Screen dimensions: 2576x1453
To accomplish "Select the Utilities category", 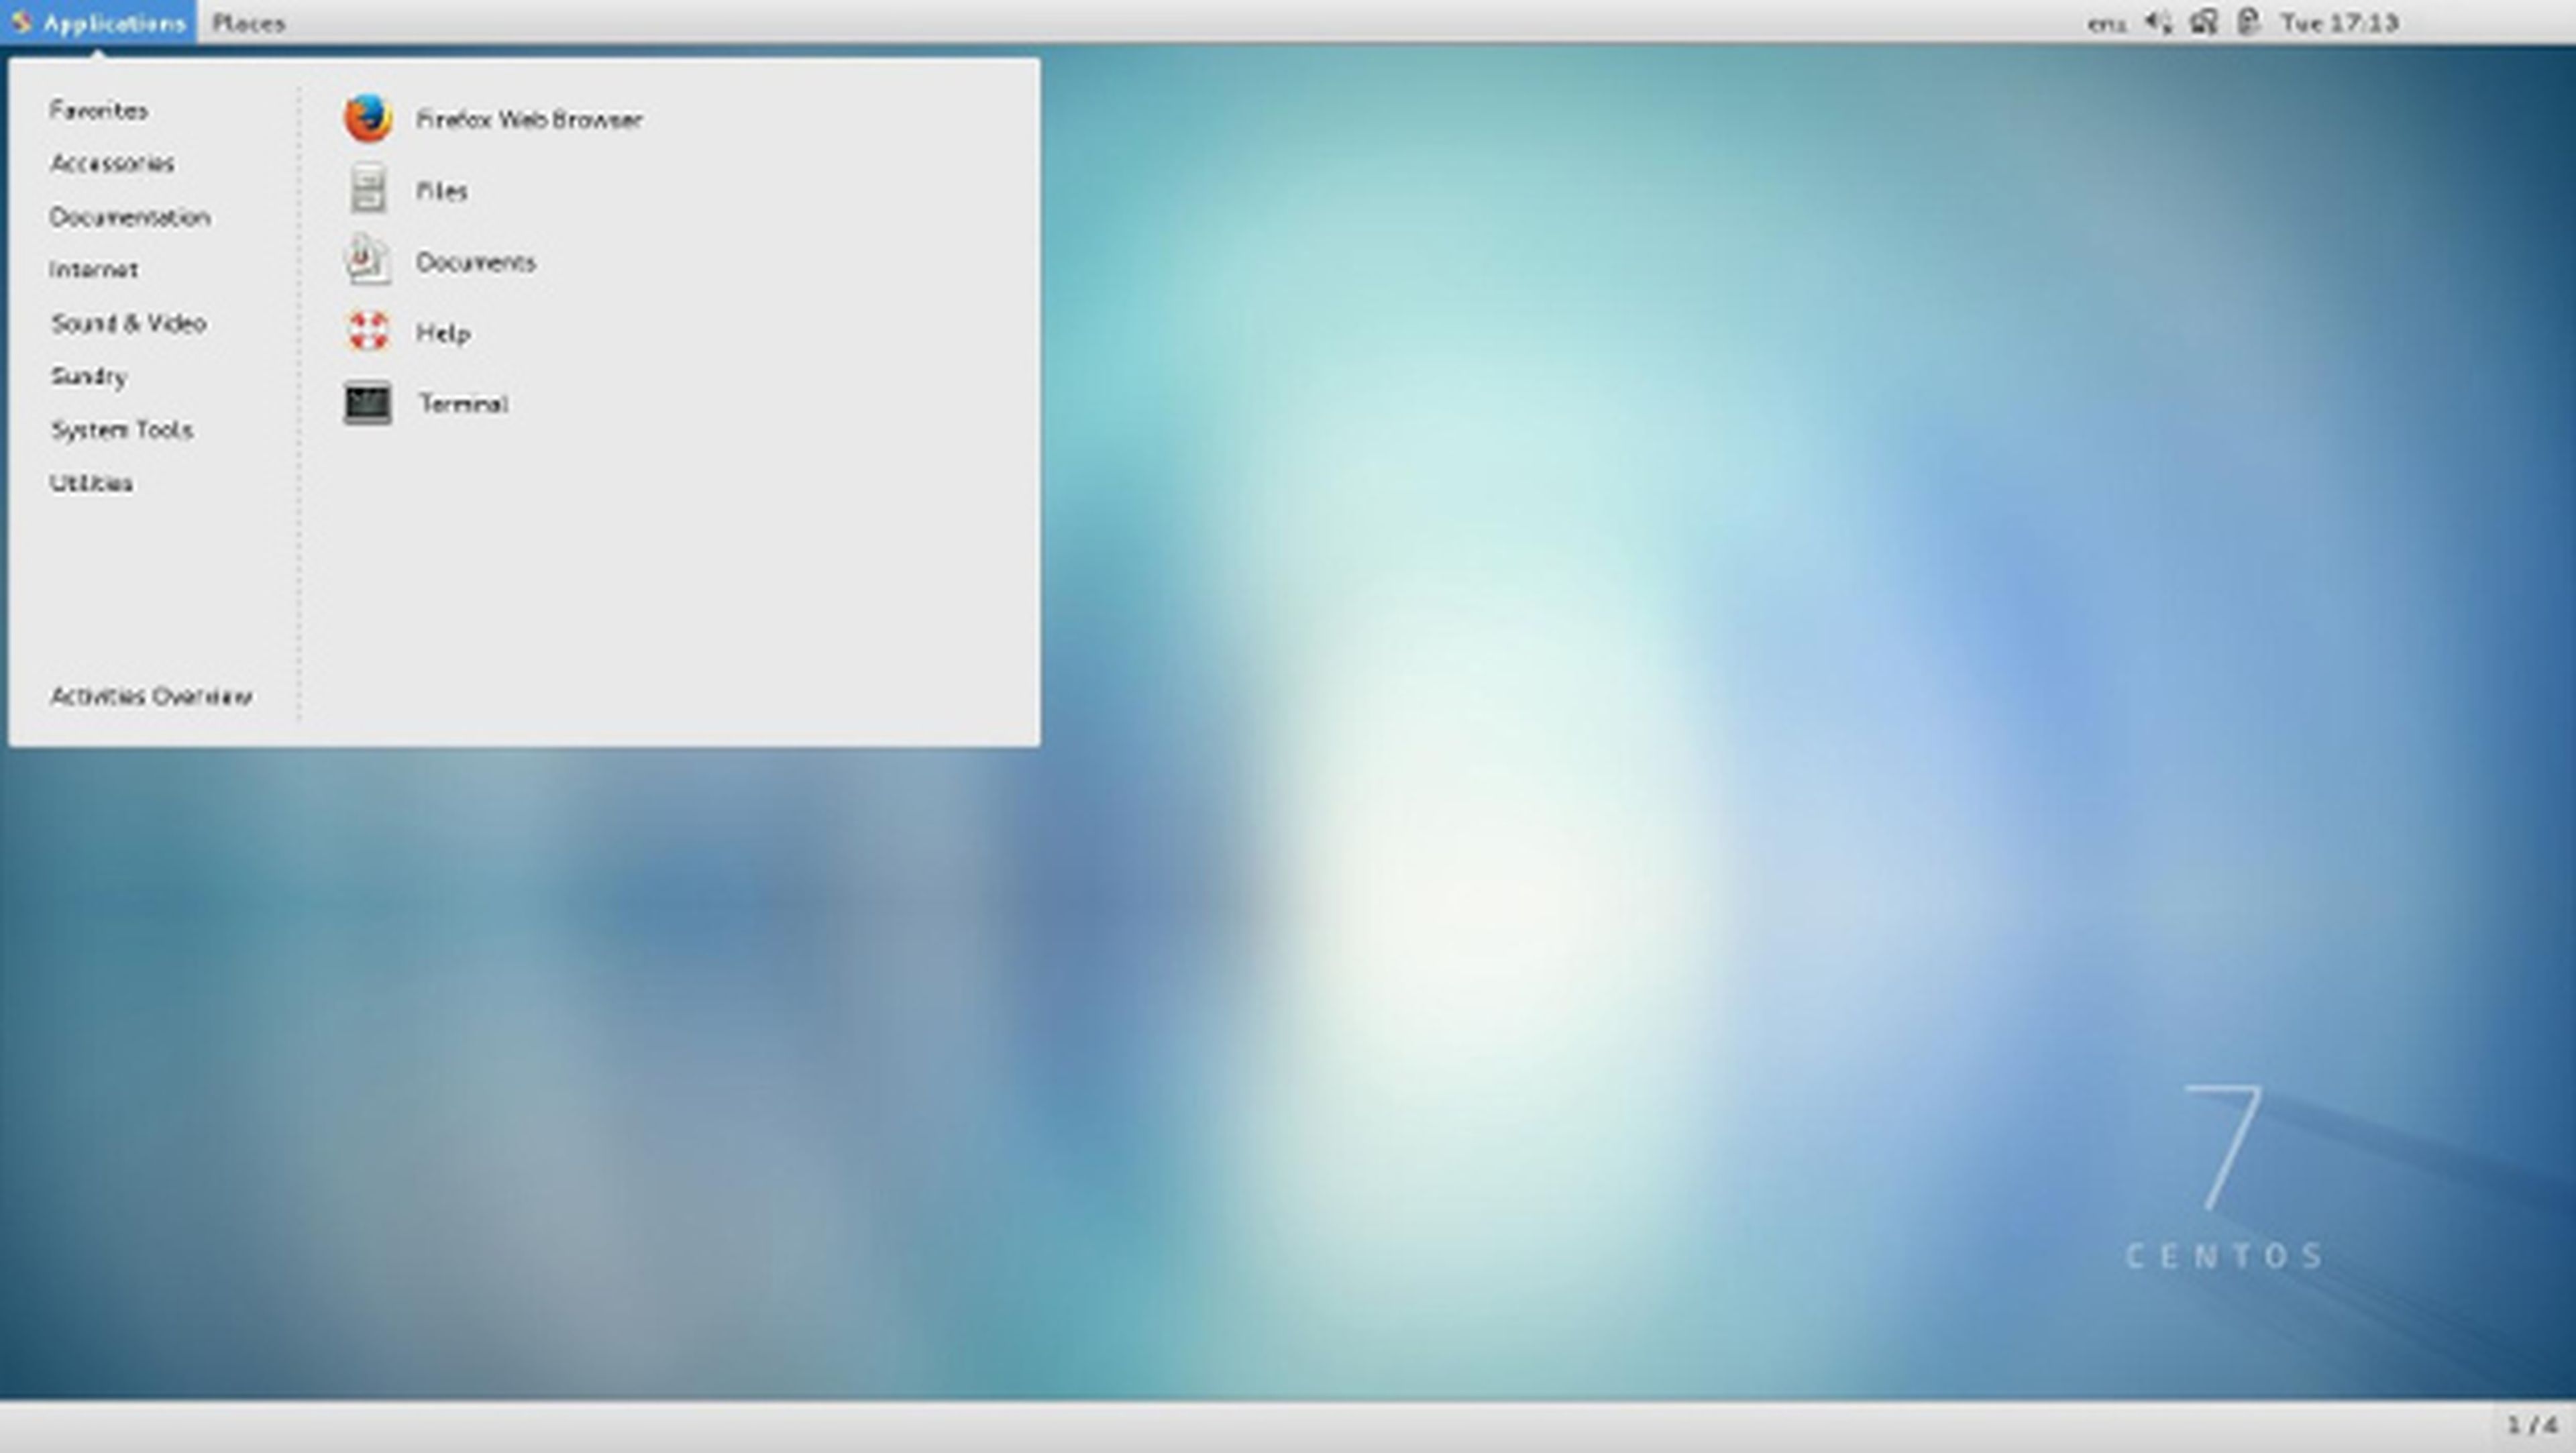I will coord(91,483).
